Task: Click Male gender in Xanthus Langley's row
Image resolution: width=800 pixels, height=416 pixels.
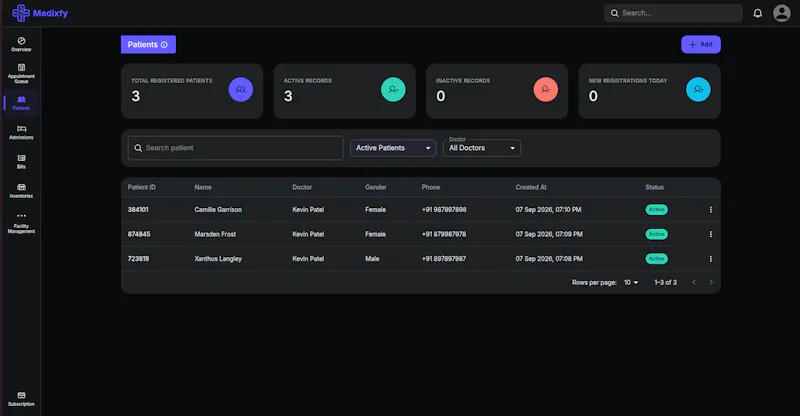Action: point(372,259)
